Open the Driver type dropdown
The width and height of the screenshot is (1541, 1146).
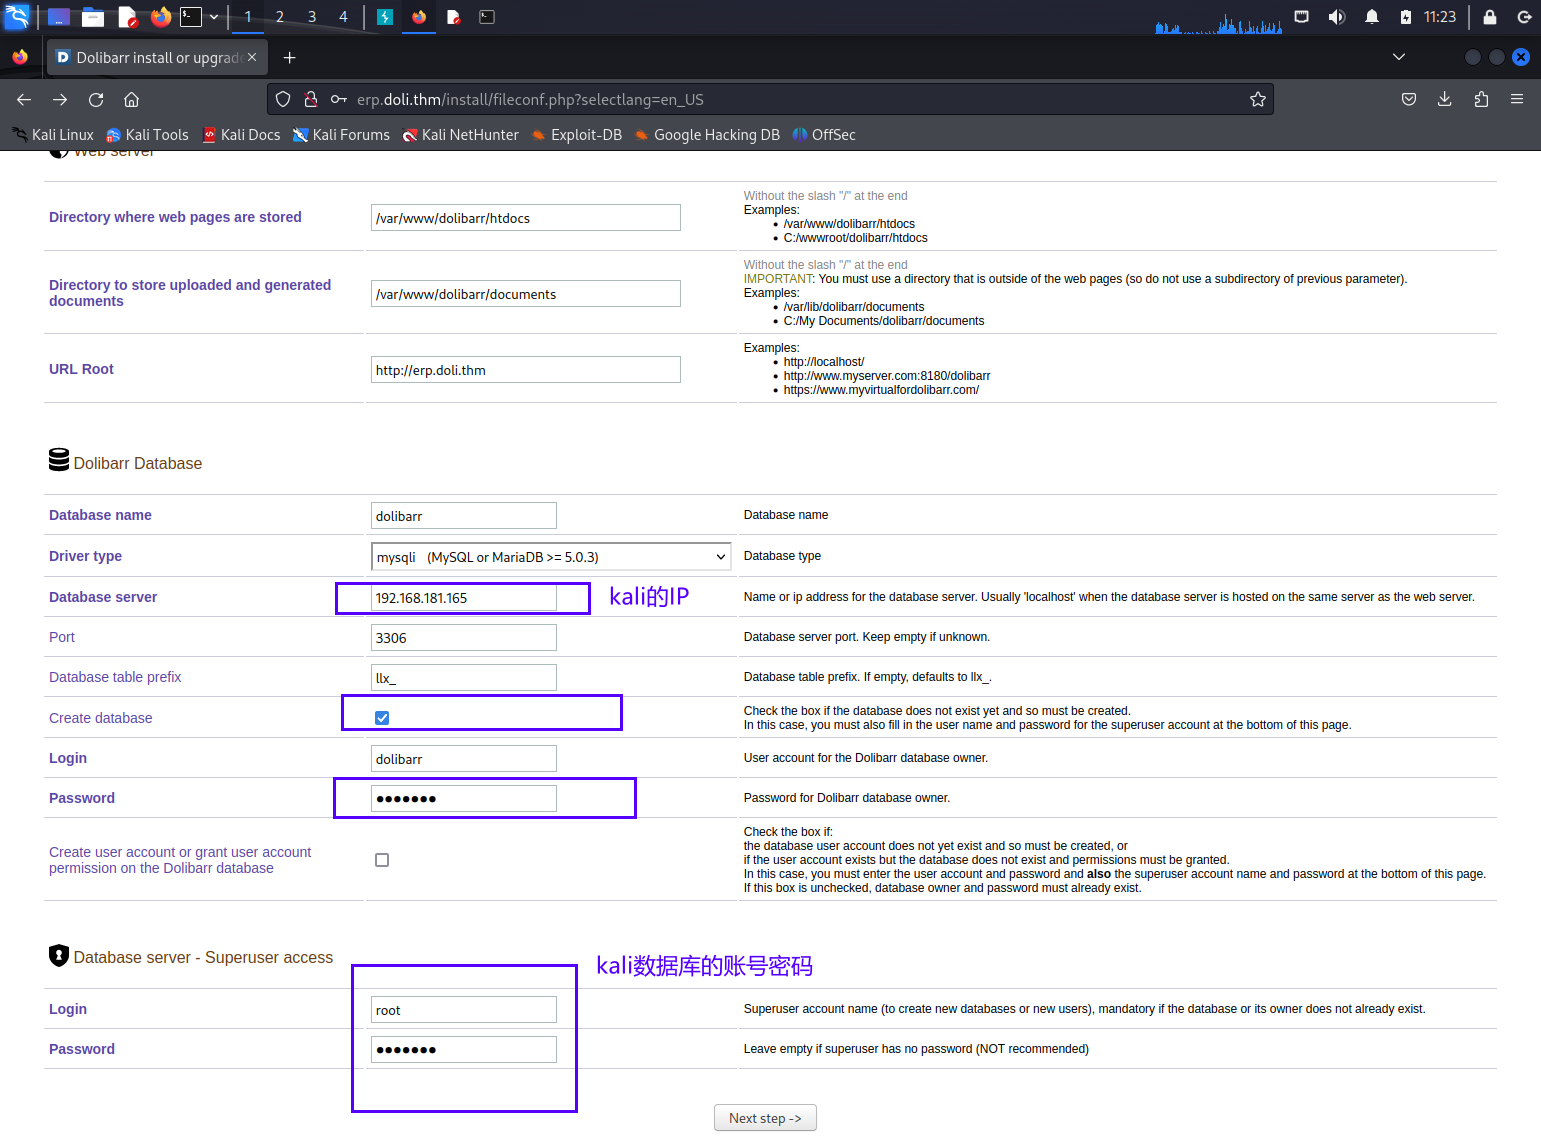coord(551,556)
